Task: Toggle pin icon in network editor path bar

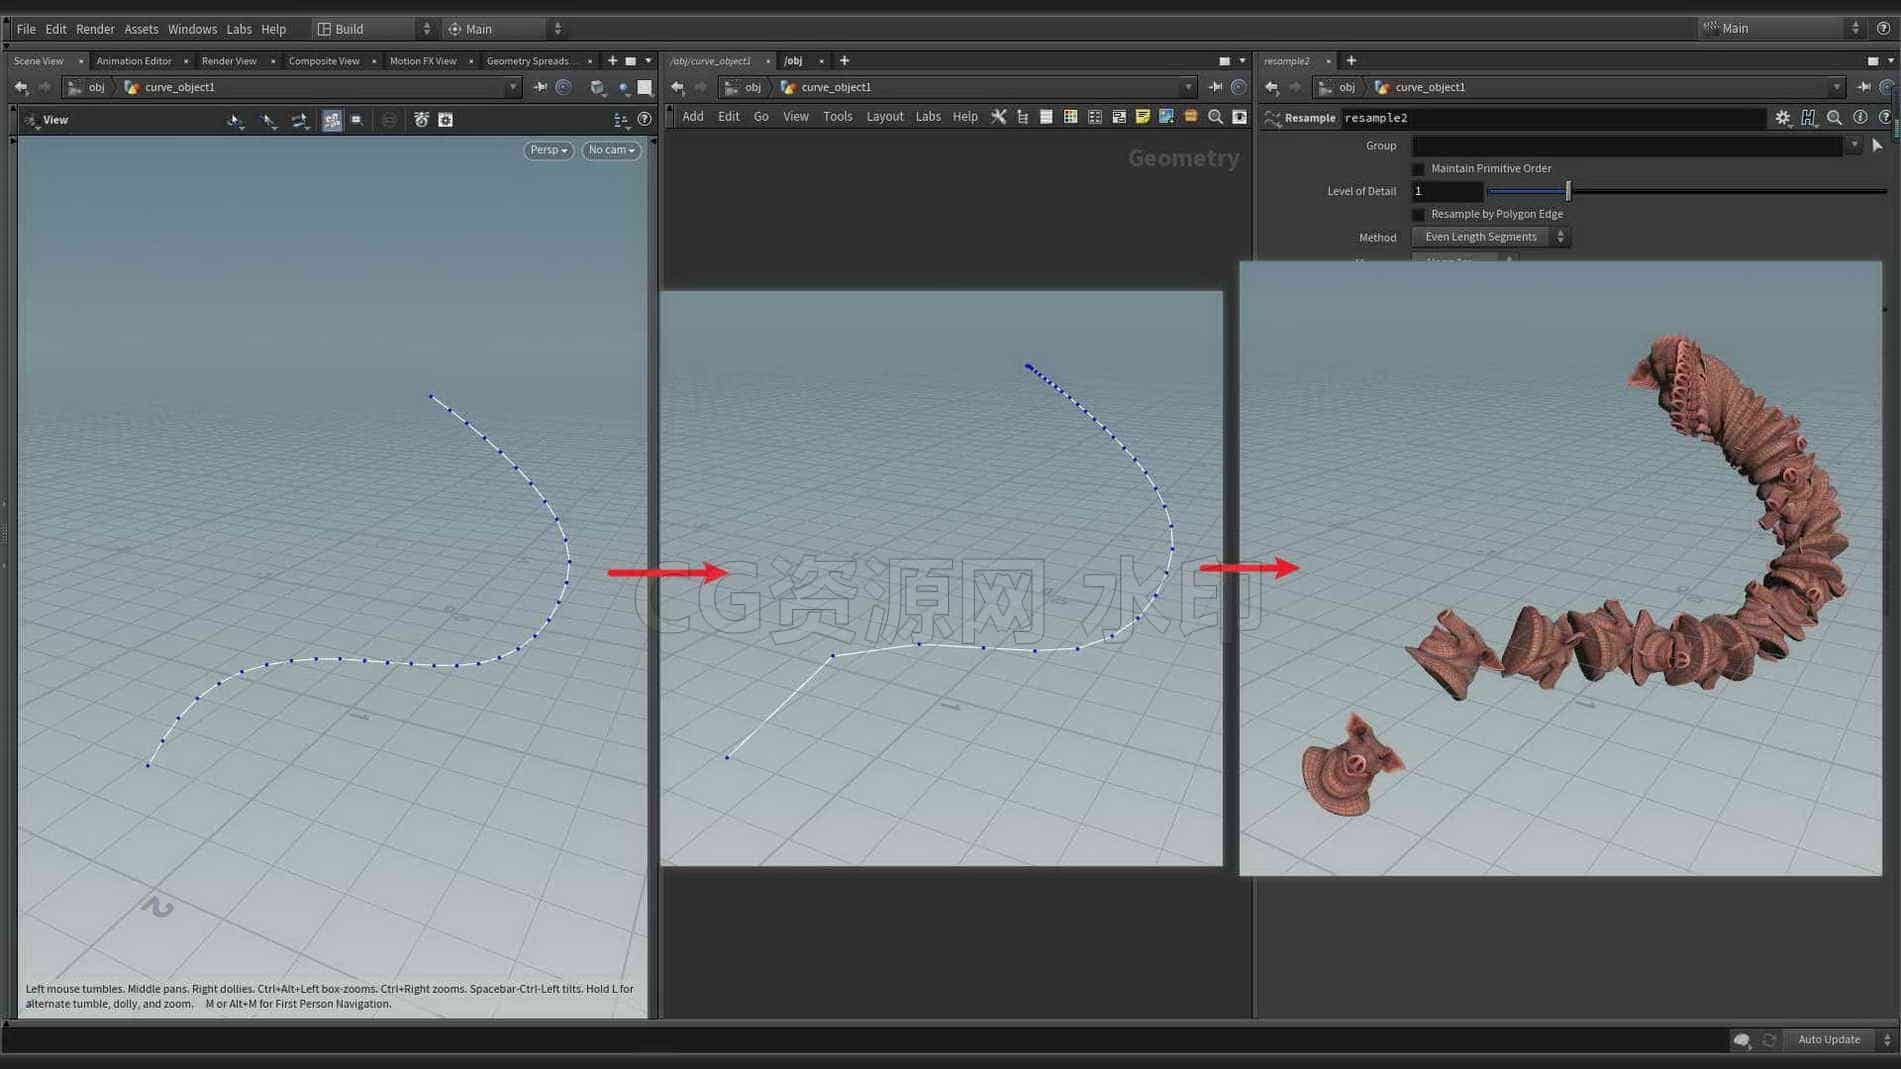Action: click(x=1215, y=88)
